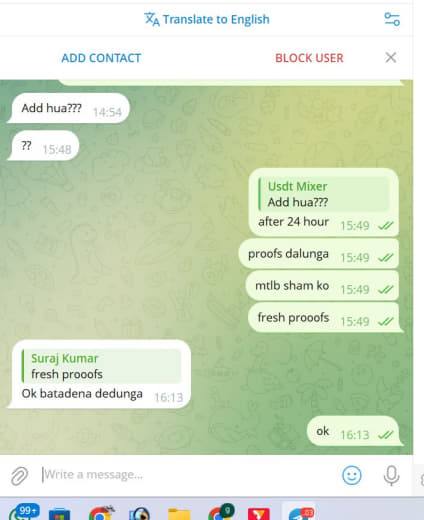Click the 'Add hua???' message at 14:54
This screenshot has height=520, width=424.
pyautogui.click(x=68, y=108)
